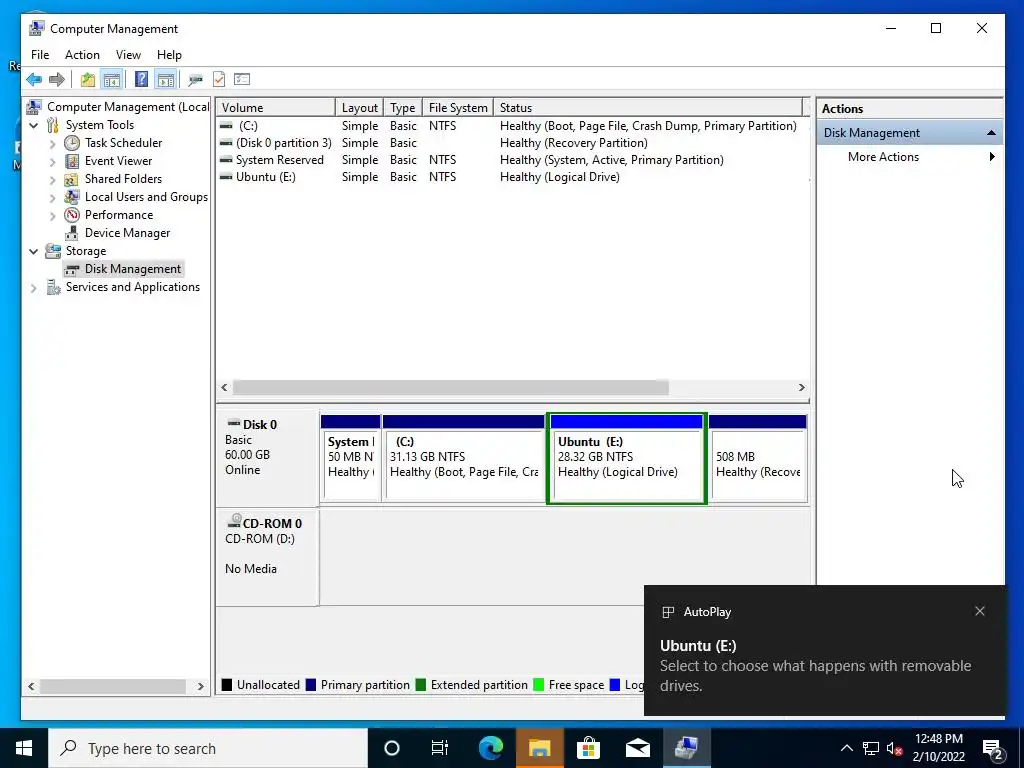1024x768 pixels.
Task: Select the Ubuntu (E:) 28.32 GB partition block
Action: coord(627,458)
